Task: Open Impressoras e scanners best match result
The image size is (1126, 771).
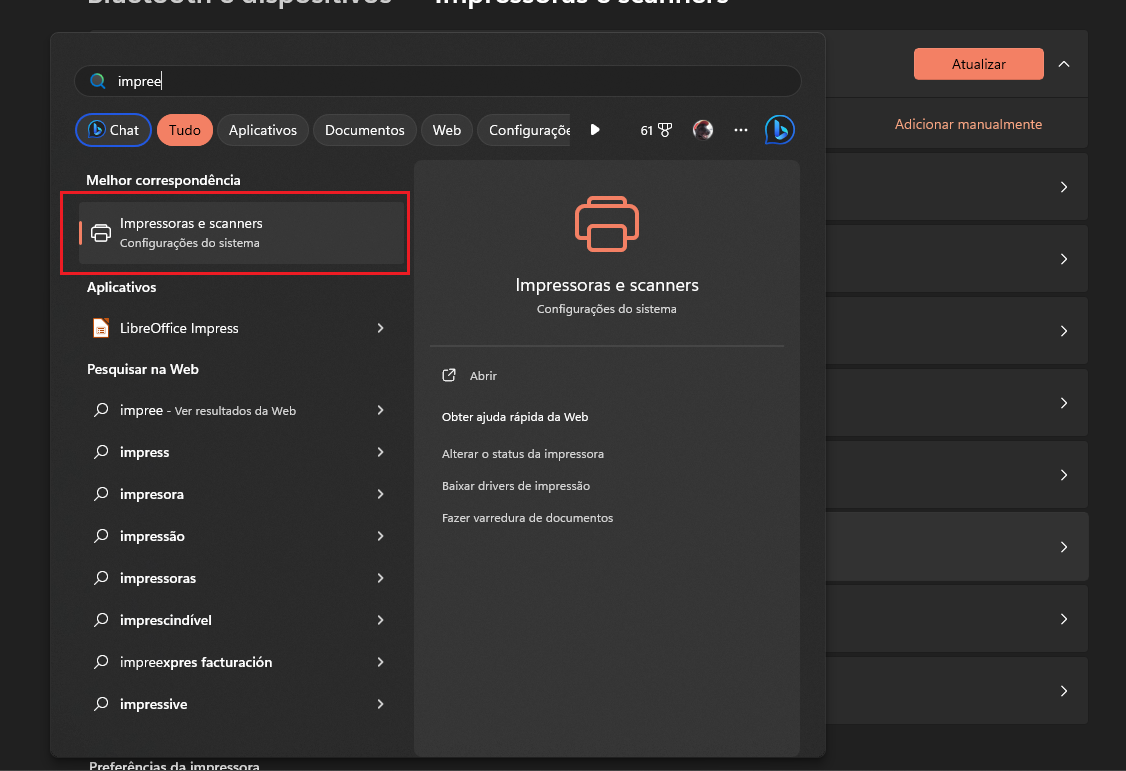Action: tap(240, 233)
